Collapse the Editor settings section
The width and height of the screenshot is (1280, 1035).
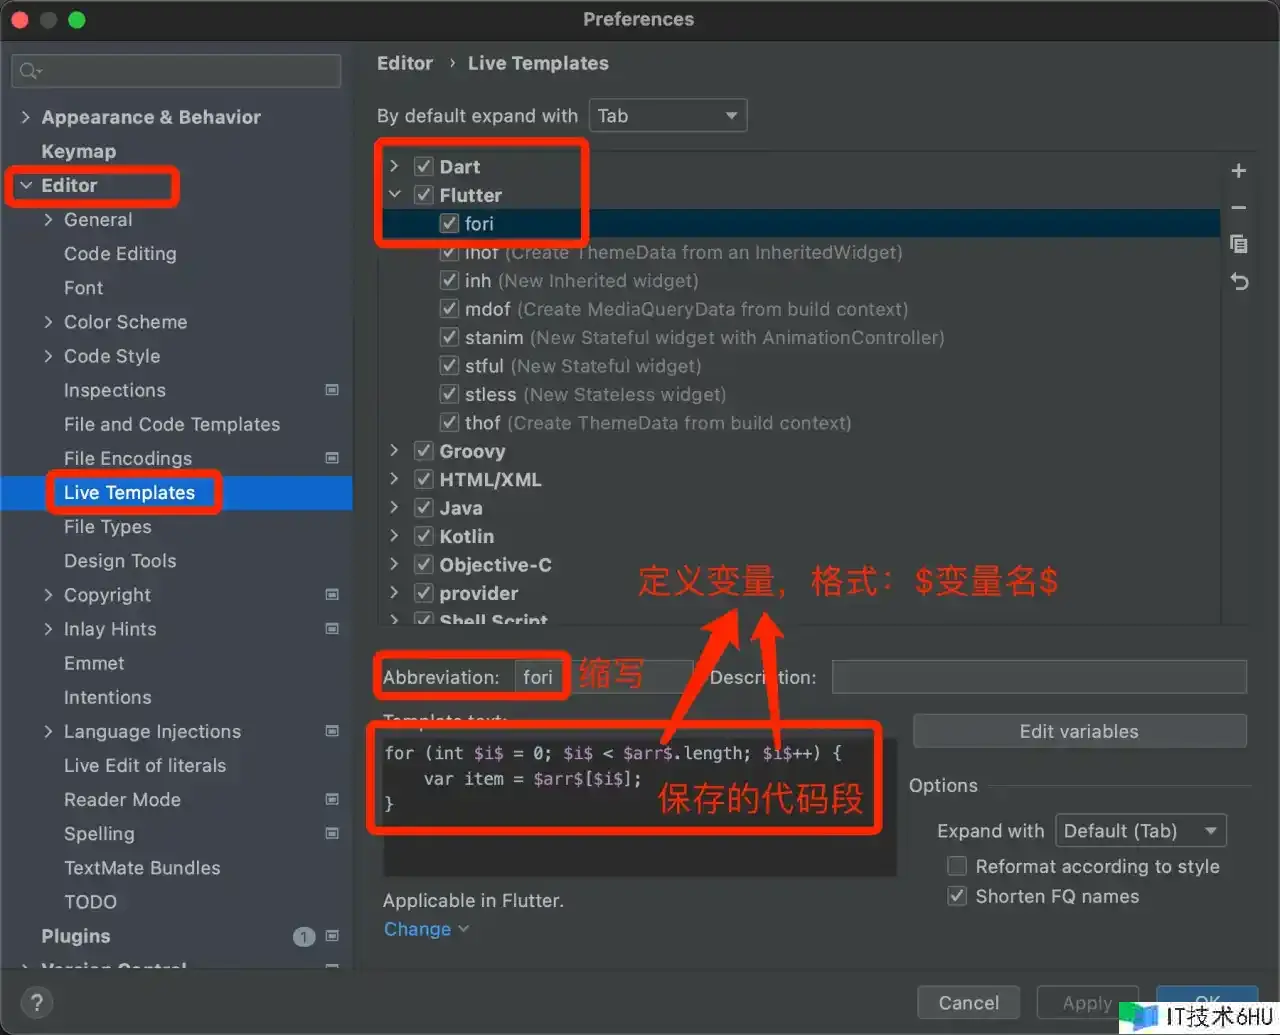point(26,185)
